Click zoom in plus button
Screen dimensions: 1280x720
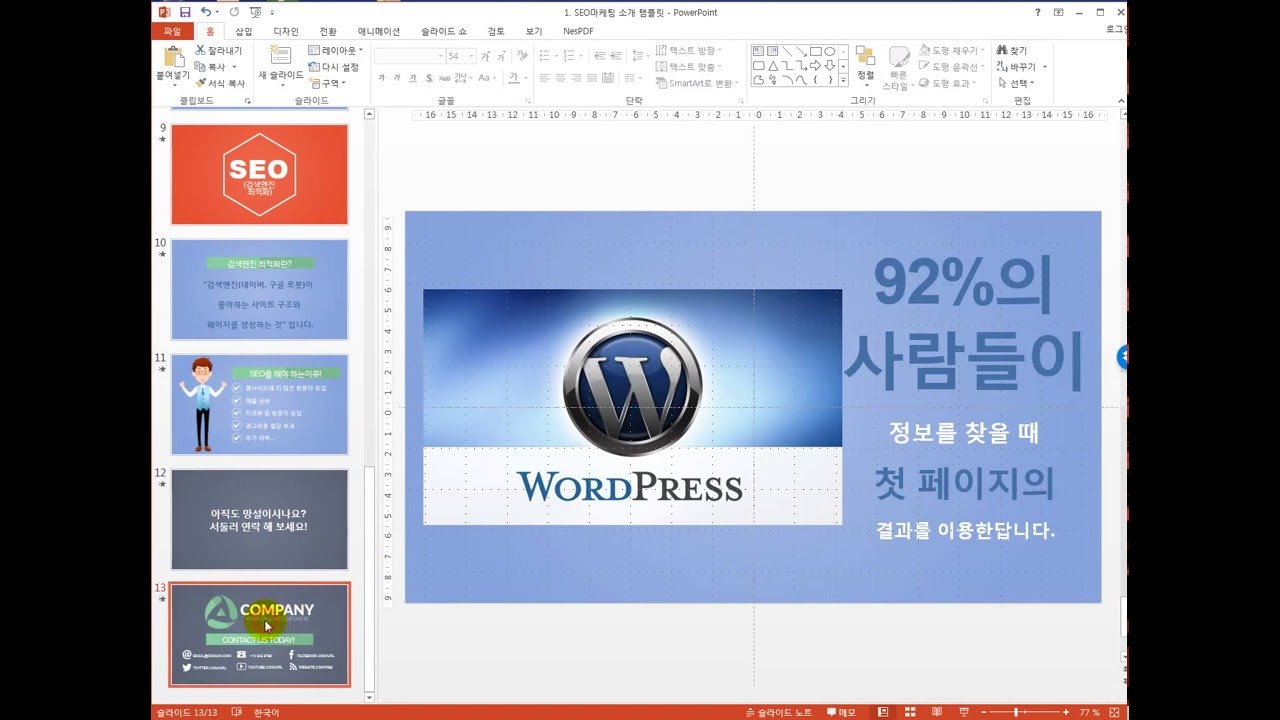tap(1066, 712)
